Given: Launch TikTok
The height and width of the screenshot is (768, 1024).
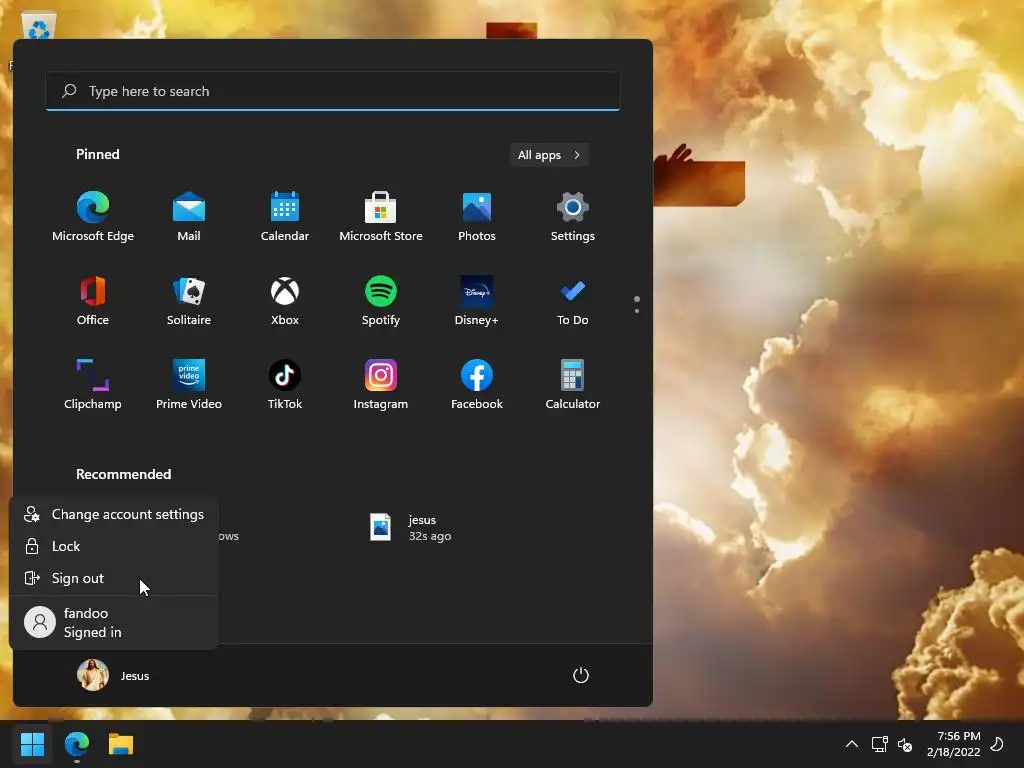Looking at the screenshot, I should [x=285, y=385].
